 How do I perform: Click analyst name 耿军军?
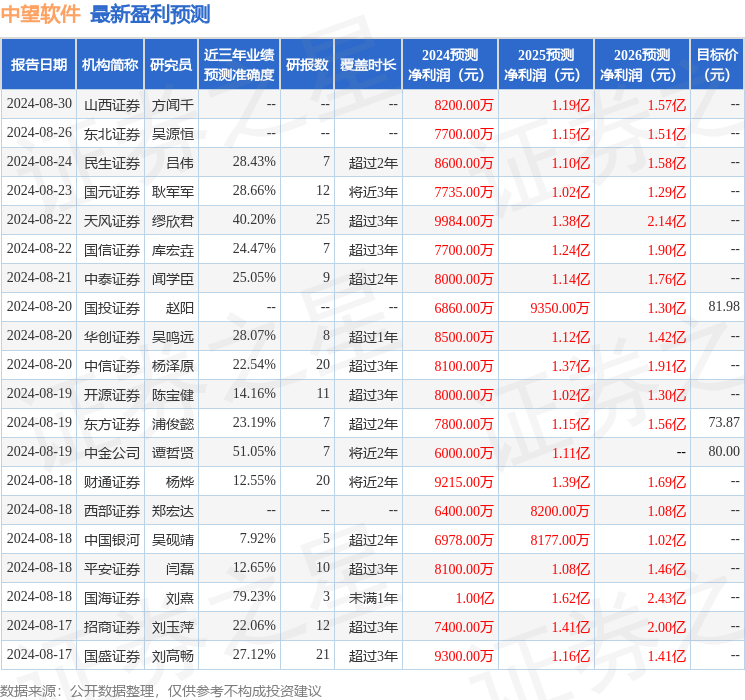(x=172, y=192)
